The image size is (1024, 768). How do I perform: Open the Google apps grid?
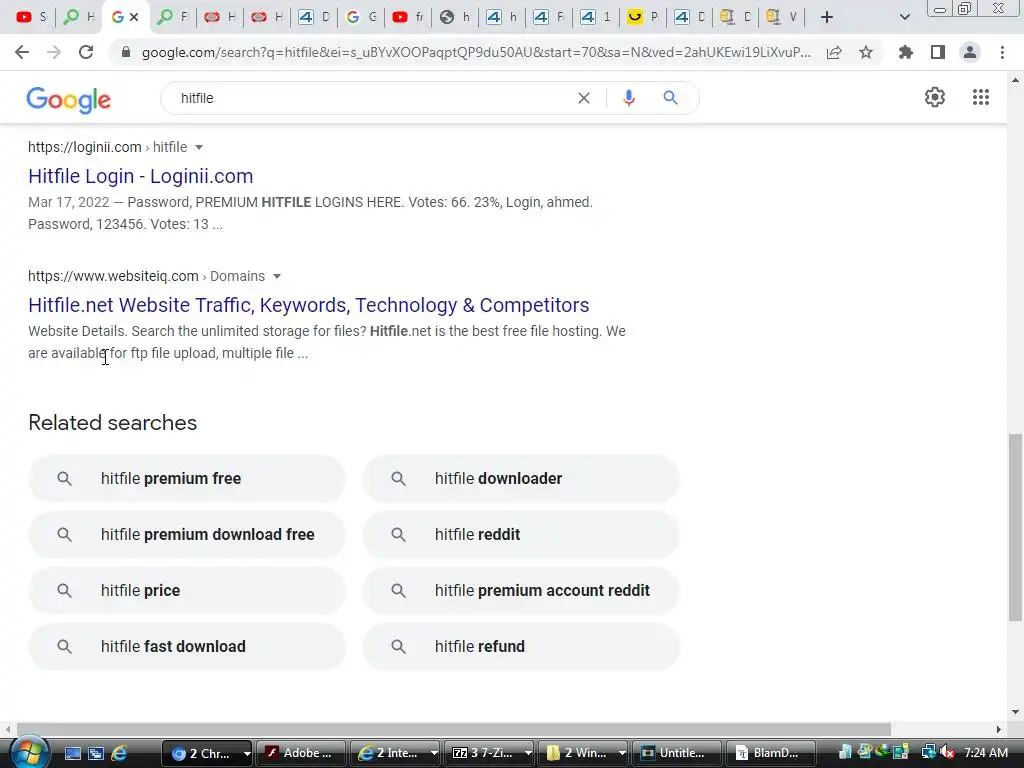[981, 97]
